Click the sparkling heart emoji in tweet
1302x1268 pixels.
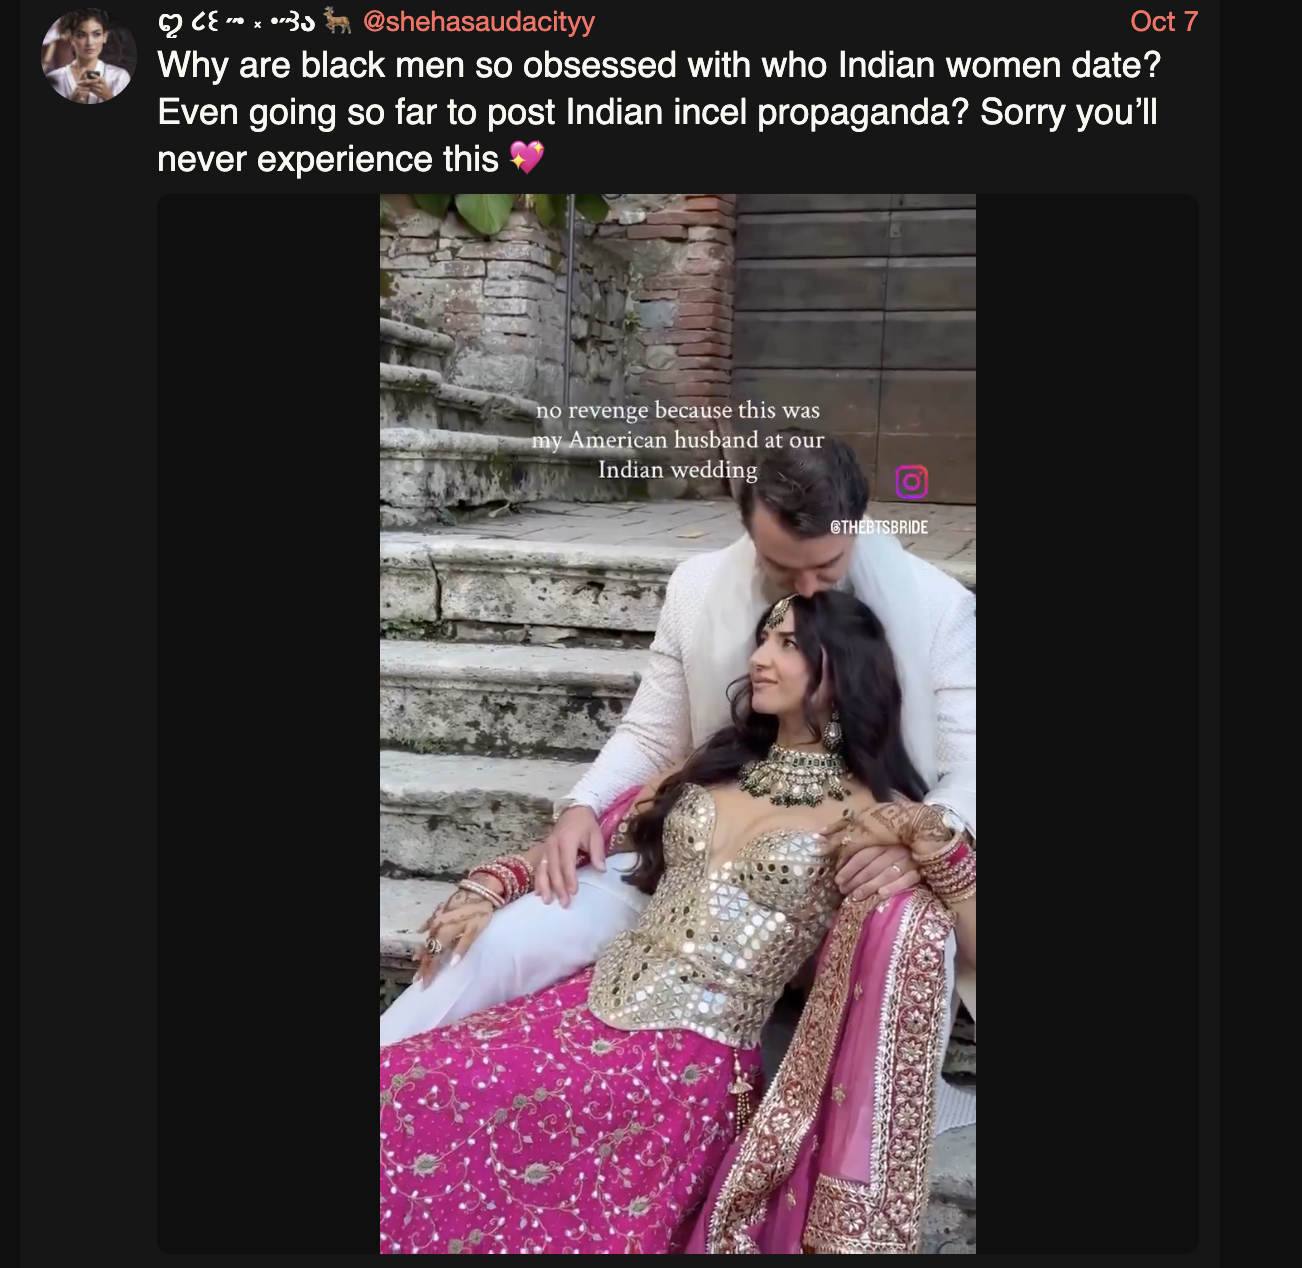527,158
